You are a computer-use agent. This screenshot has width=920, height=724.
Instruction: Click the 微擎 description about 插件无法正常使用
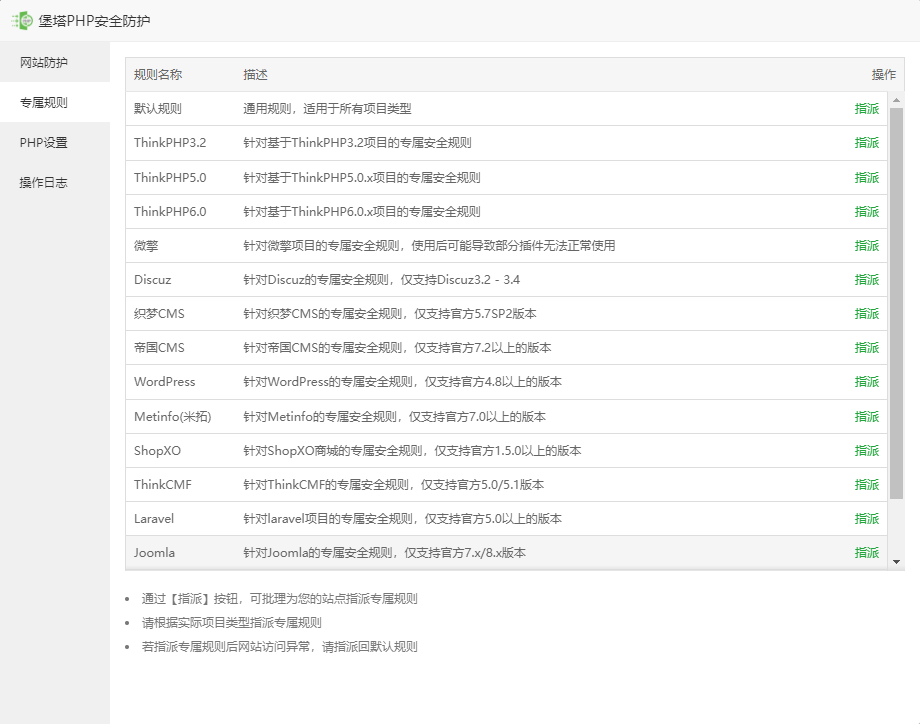point(429,245)
